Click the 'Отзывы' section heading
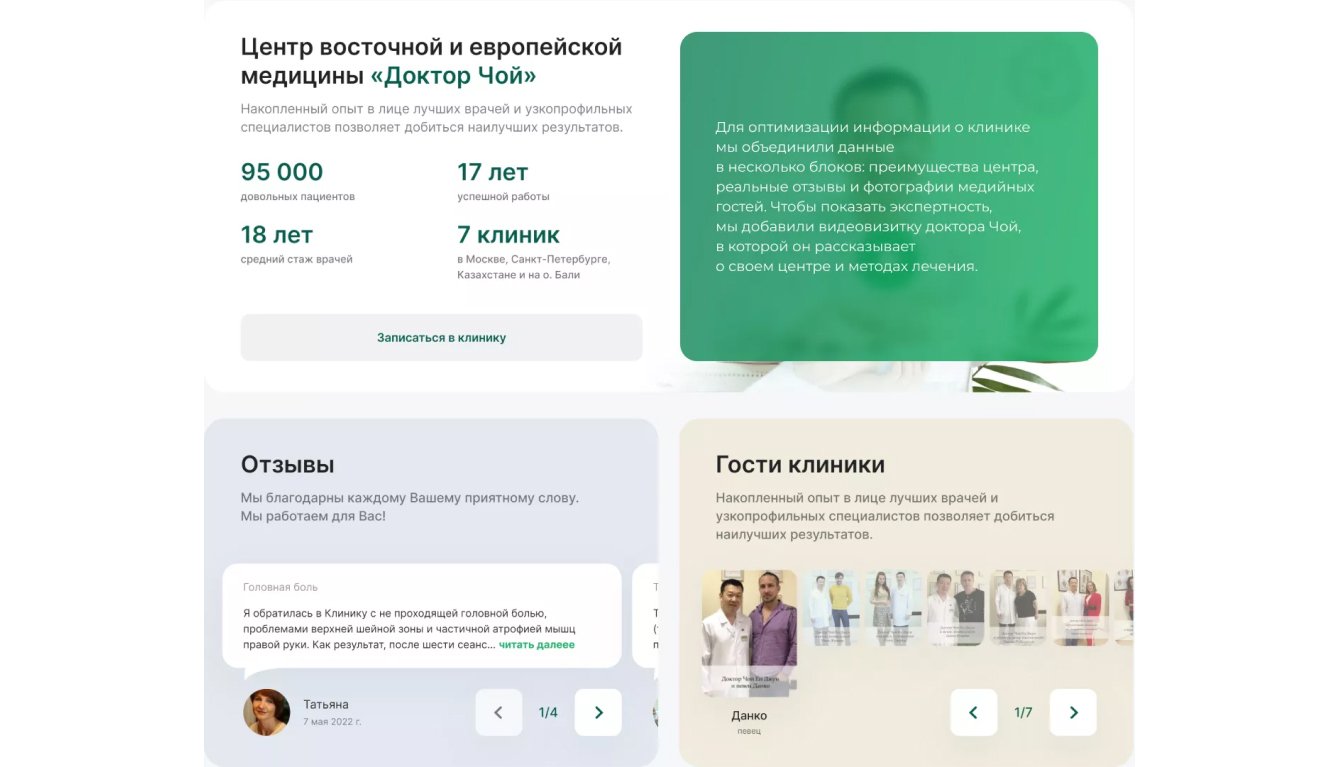This screenshot has height=767, width=1340. pyautogui.click(x=288, y=464)
